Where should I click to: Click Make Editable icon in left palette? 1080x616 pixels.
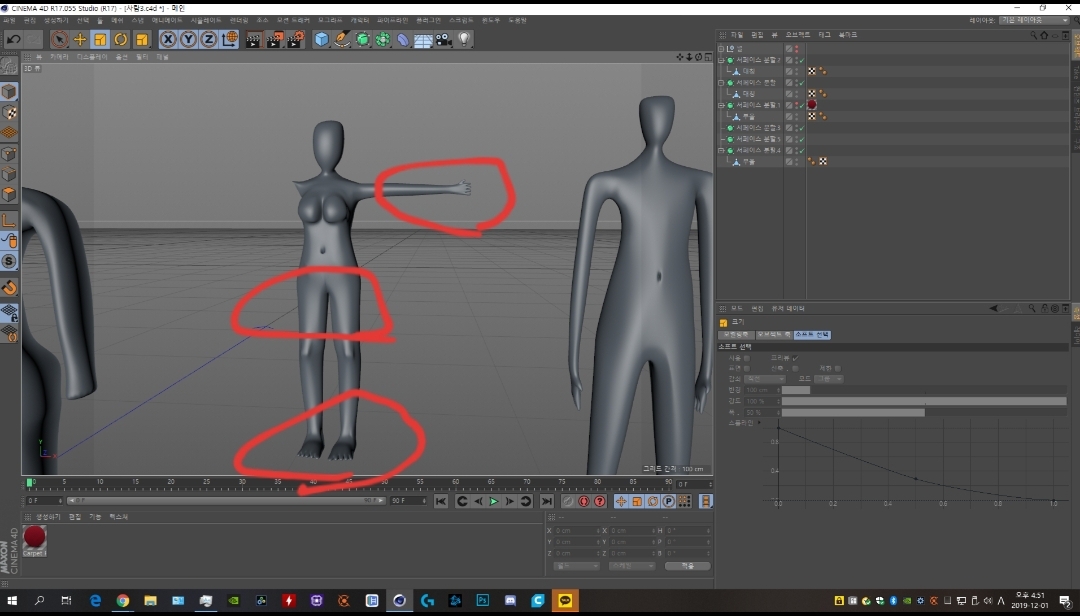click(x=9, y=65)
